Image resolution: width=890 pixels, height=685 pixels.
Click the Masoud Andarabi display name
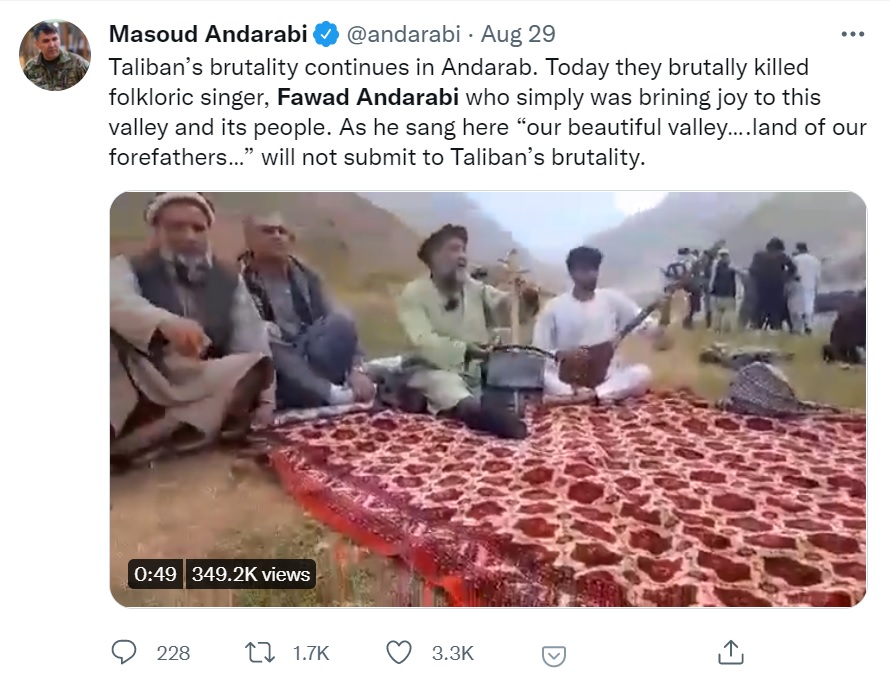[x=208, y=34]
